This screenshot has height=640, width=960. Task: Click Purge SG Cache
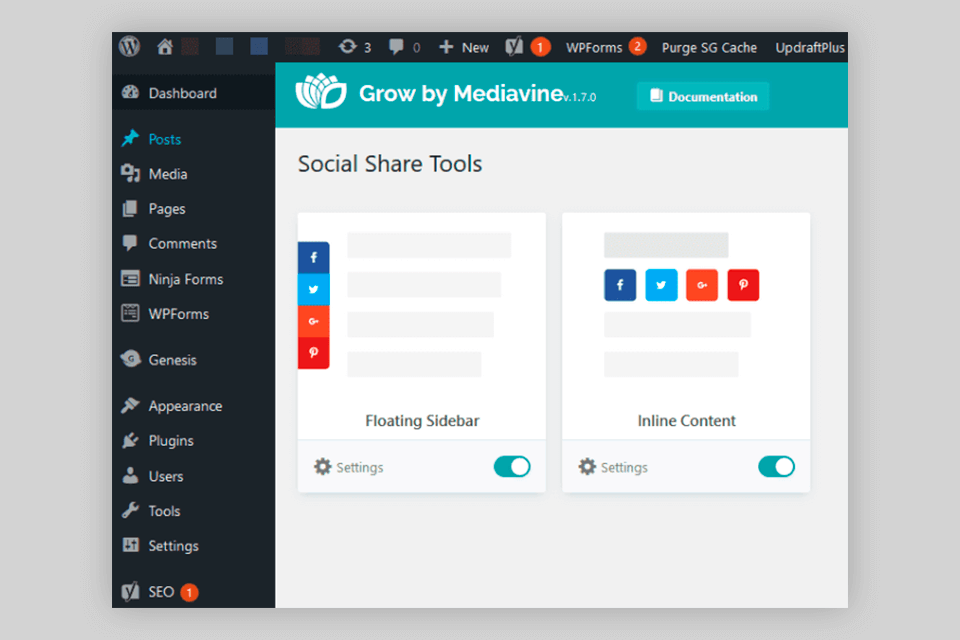709,47
